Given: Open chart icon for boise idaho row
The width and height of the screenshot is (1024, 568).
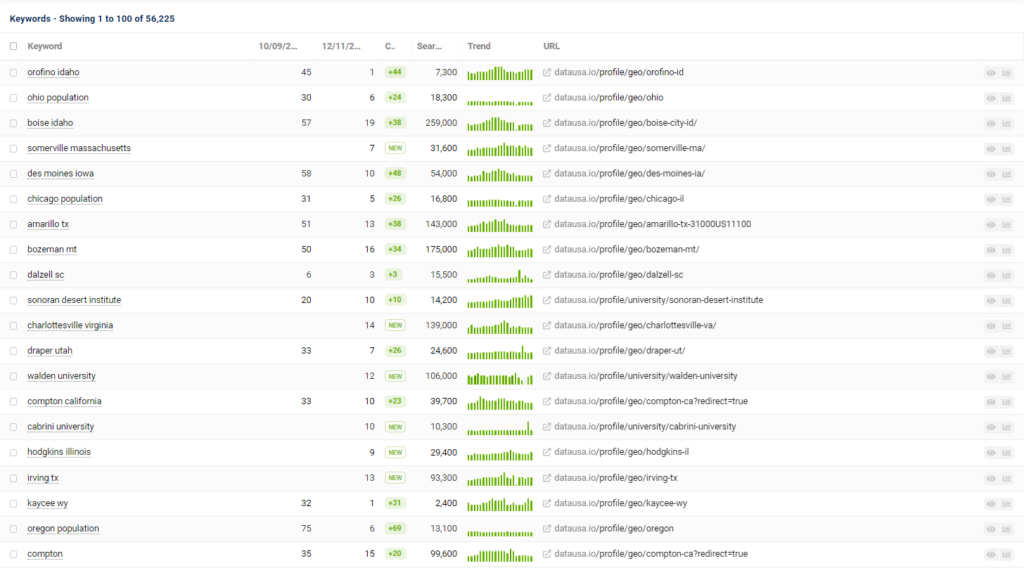Looking at the screenshot, I should coord(1007,123).
